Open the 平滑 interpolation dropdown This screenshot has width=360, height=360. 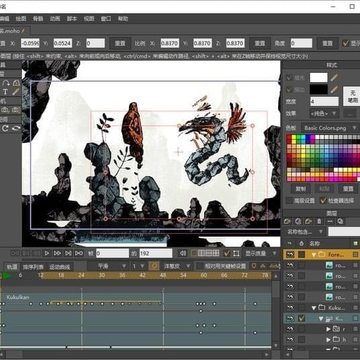coord(107,266)
